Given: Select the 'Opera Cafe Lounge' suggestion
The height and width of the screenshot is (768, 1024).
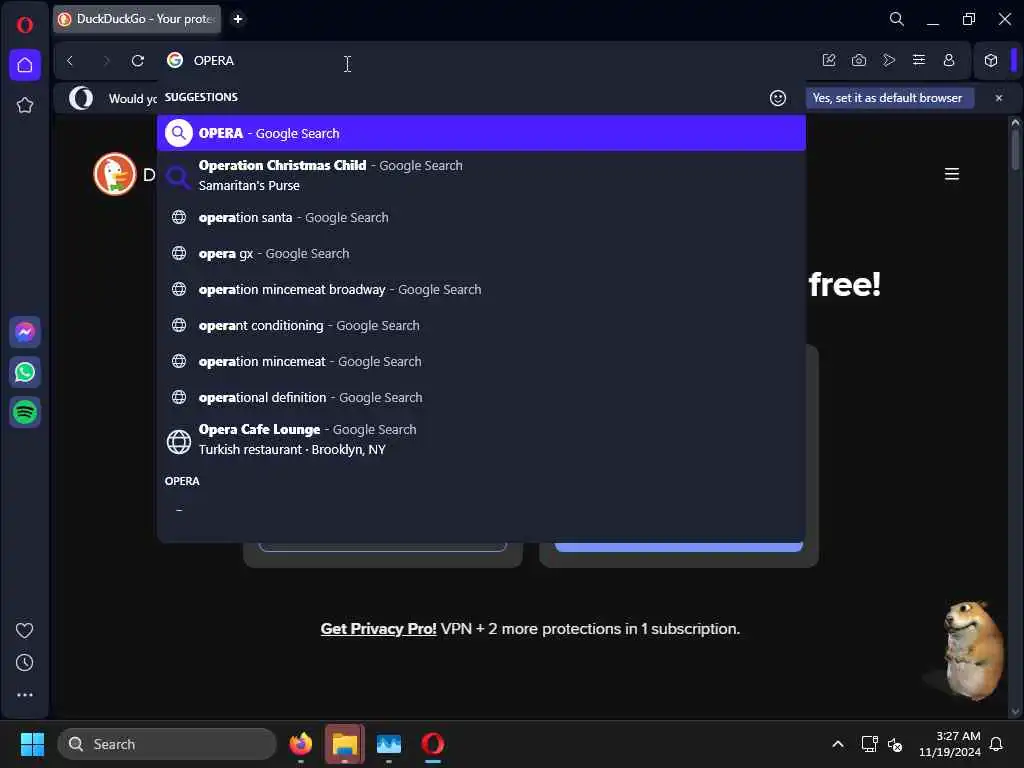Looking at the screenshot, I should click(x=481, y=440).
